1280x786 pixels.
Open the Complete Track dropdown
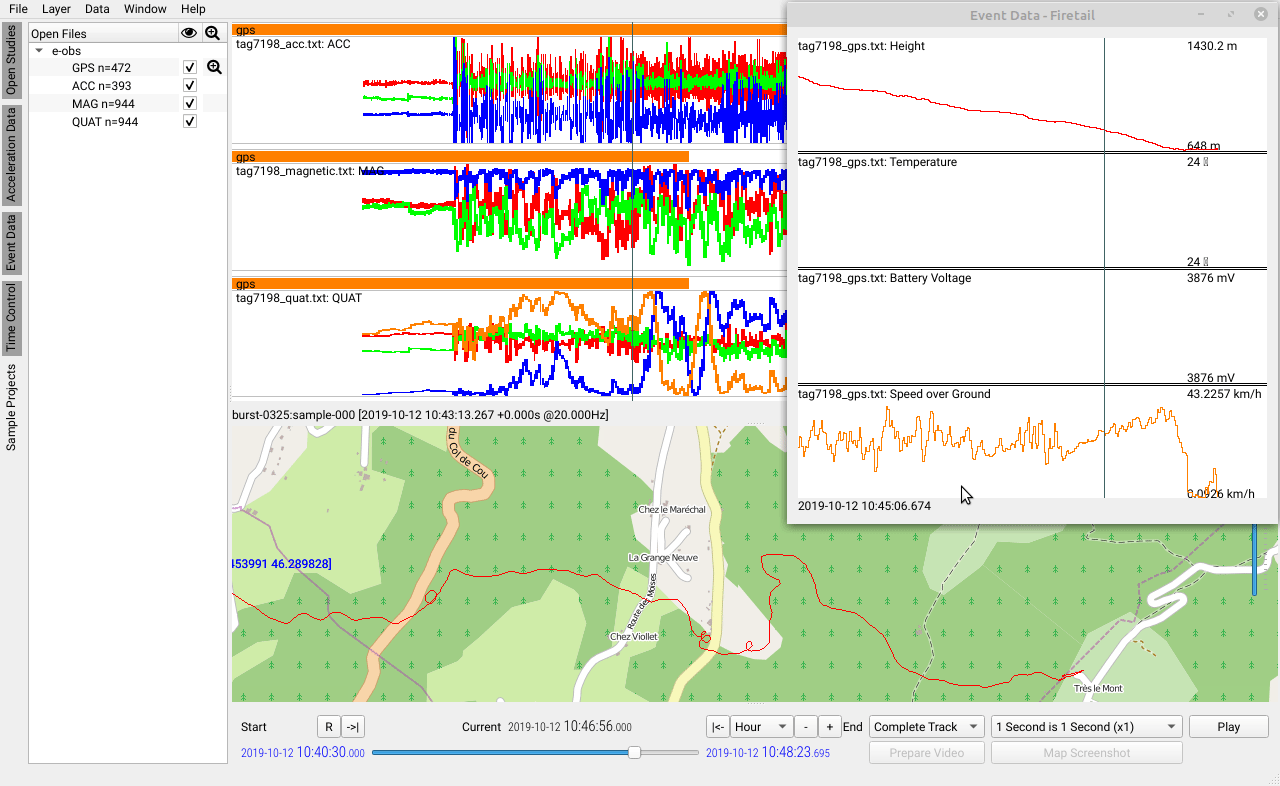(926, 726)
